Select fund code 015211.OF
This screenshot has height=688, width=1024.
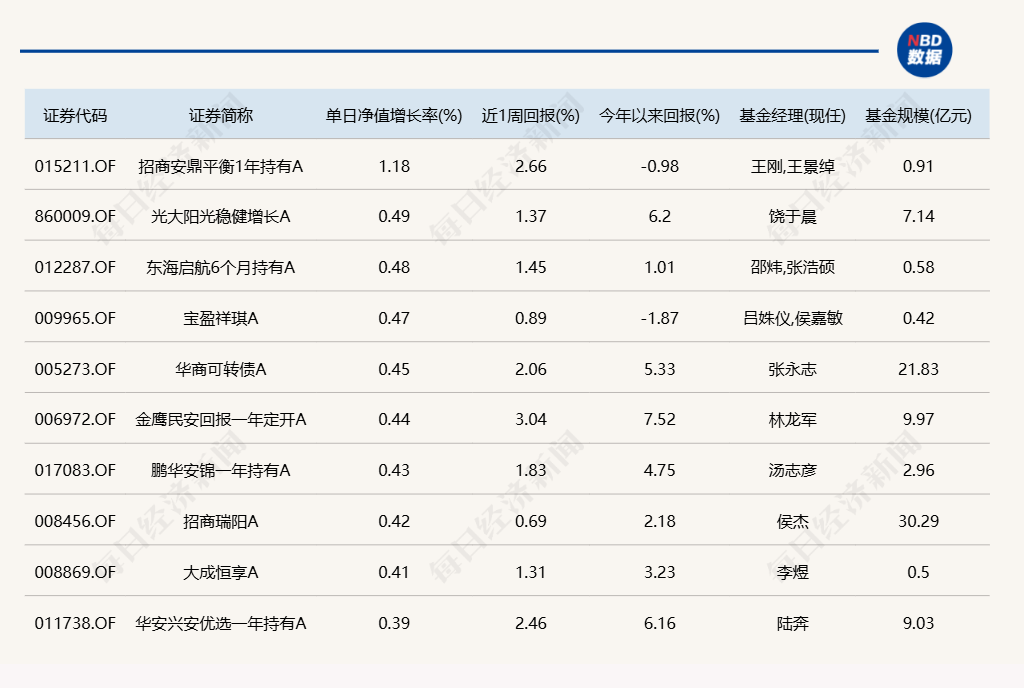[x=75, y=166]
